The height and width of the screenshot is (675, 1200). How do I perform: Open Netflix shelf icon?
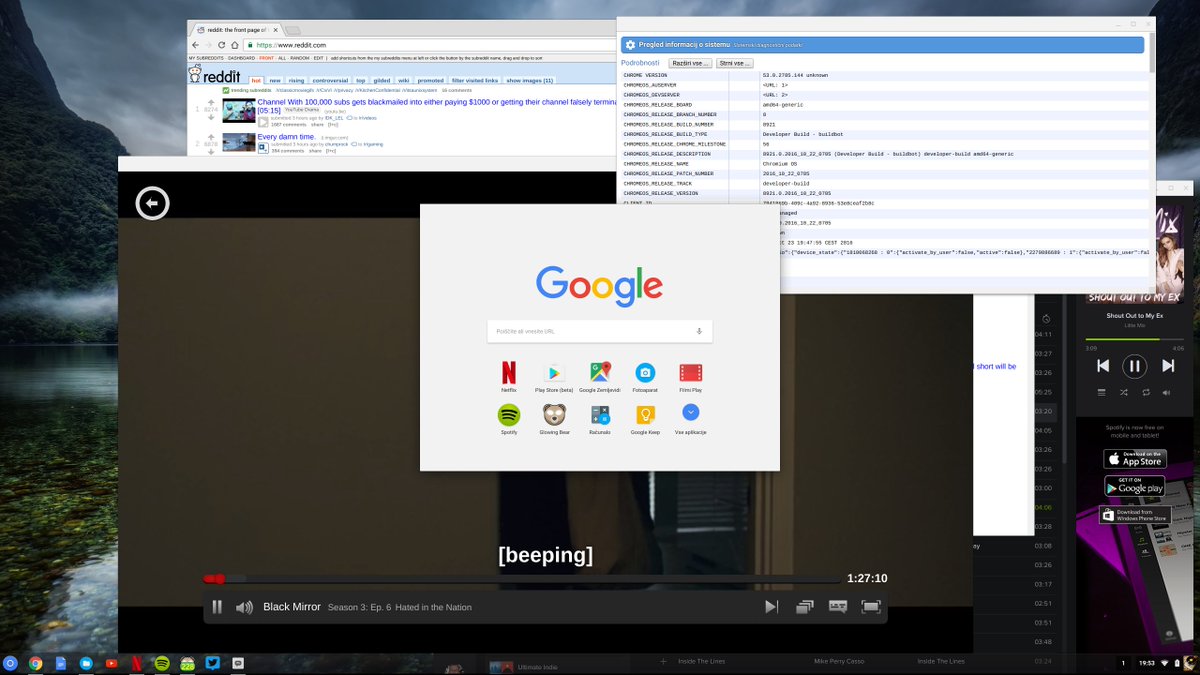click(x=136, y=663)
